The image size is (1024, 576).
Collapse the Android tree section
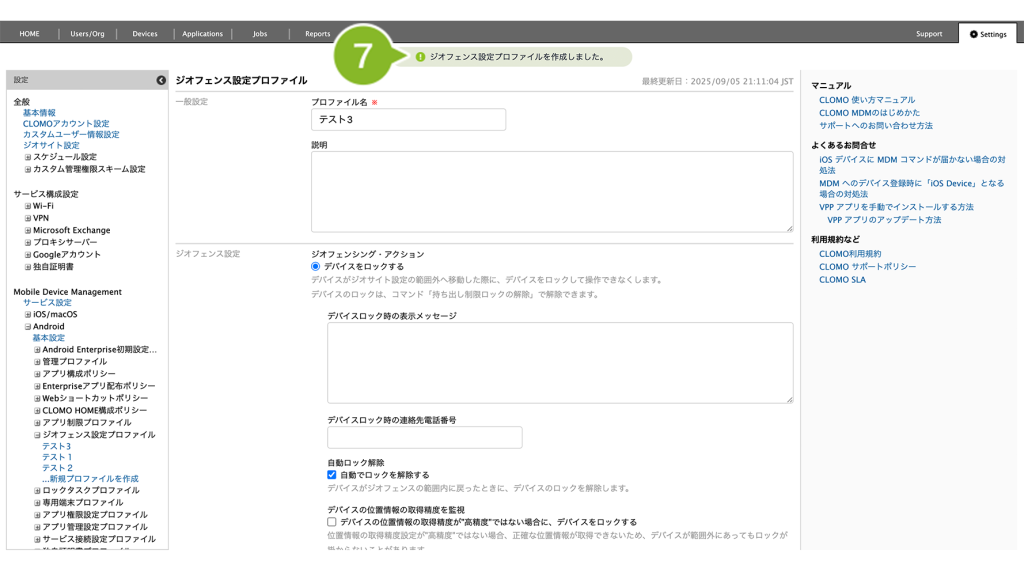click(28, 327)
